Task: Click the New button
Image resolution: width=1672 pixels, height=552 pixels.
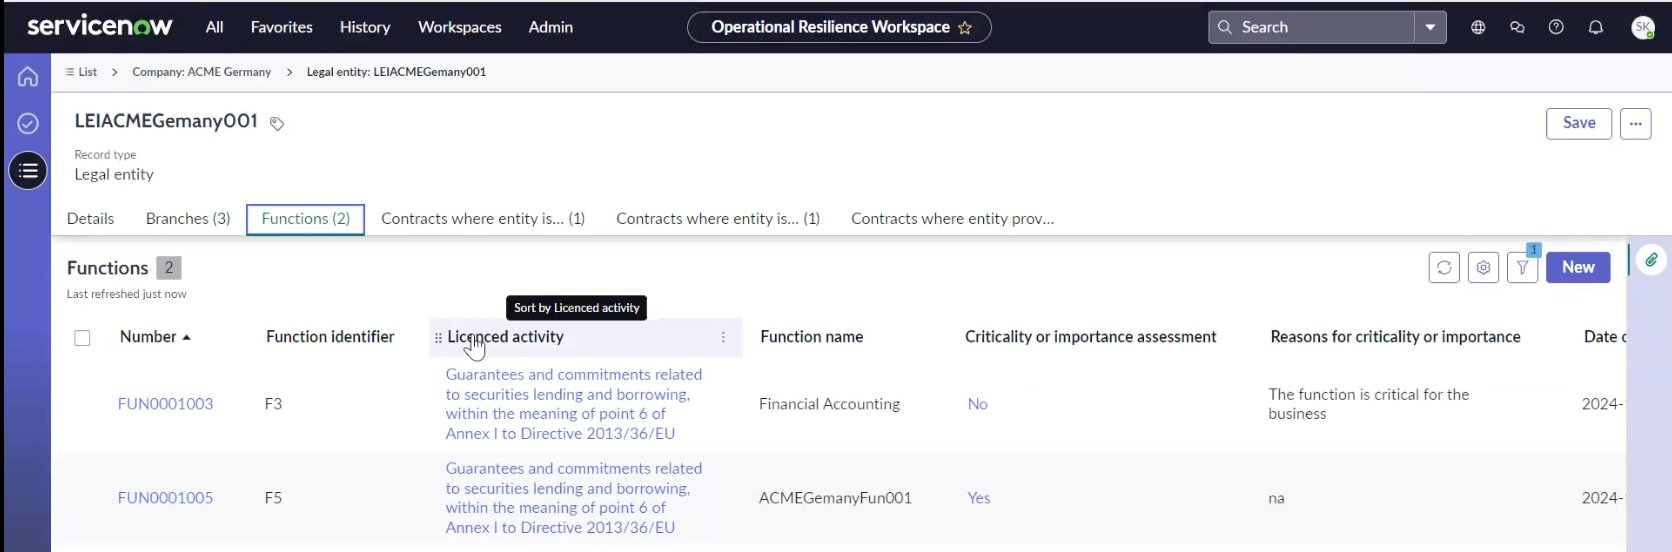Action: 1578,267
